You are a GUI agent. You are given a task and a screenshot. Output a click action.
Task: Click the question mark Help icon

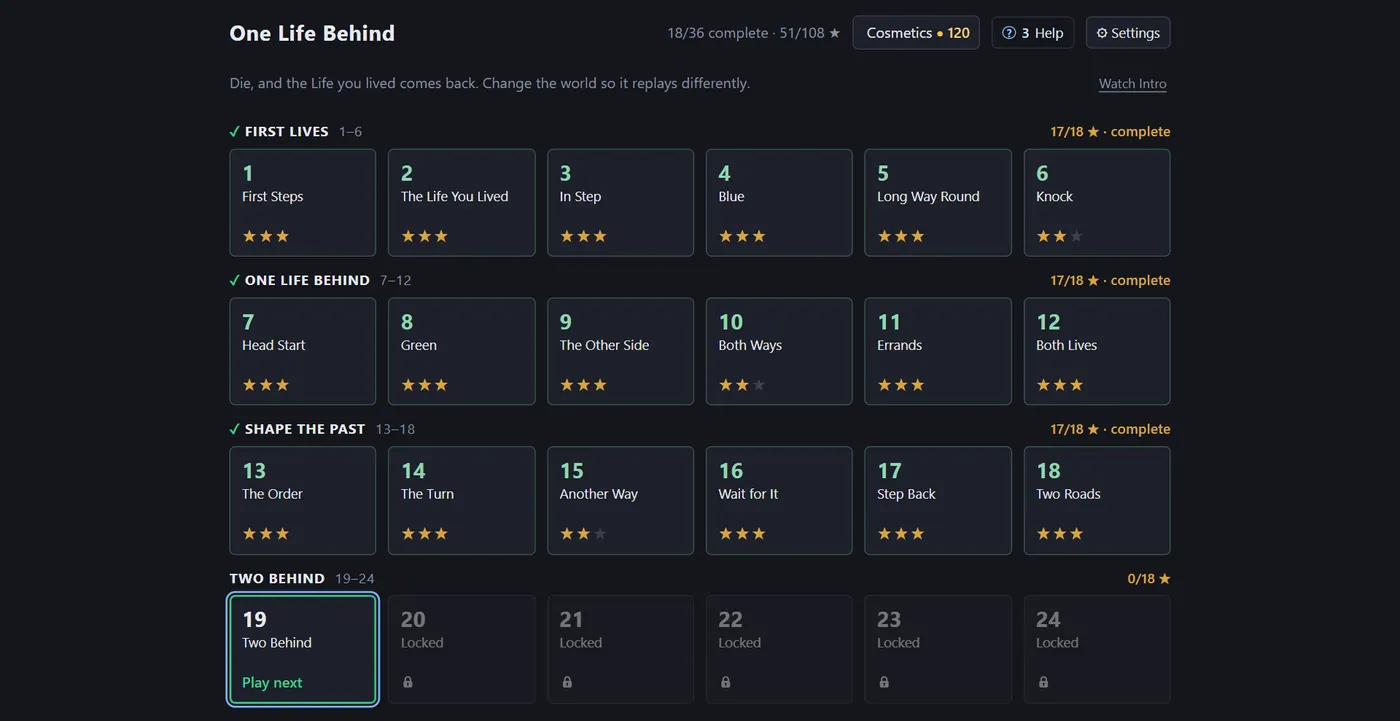click(x=1009, y=33)
